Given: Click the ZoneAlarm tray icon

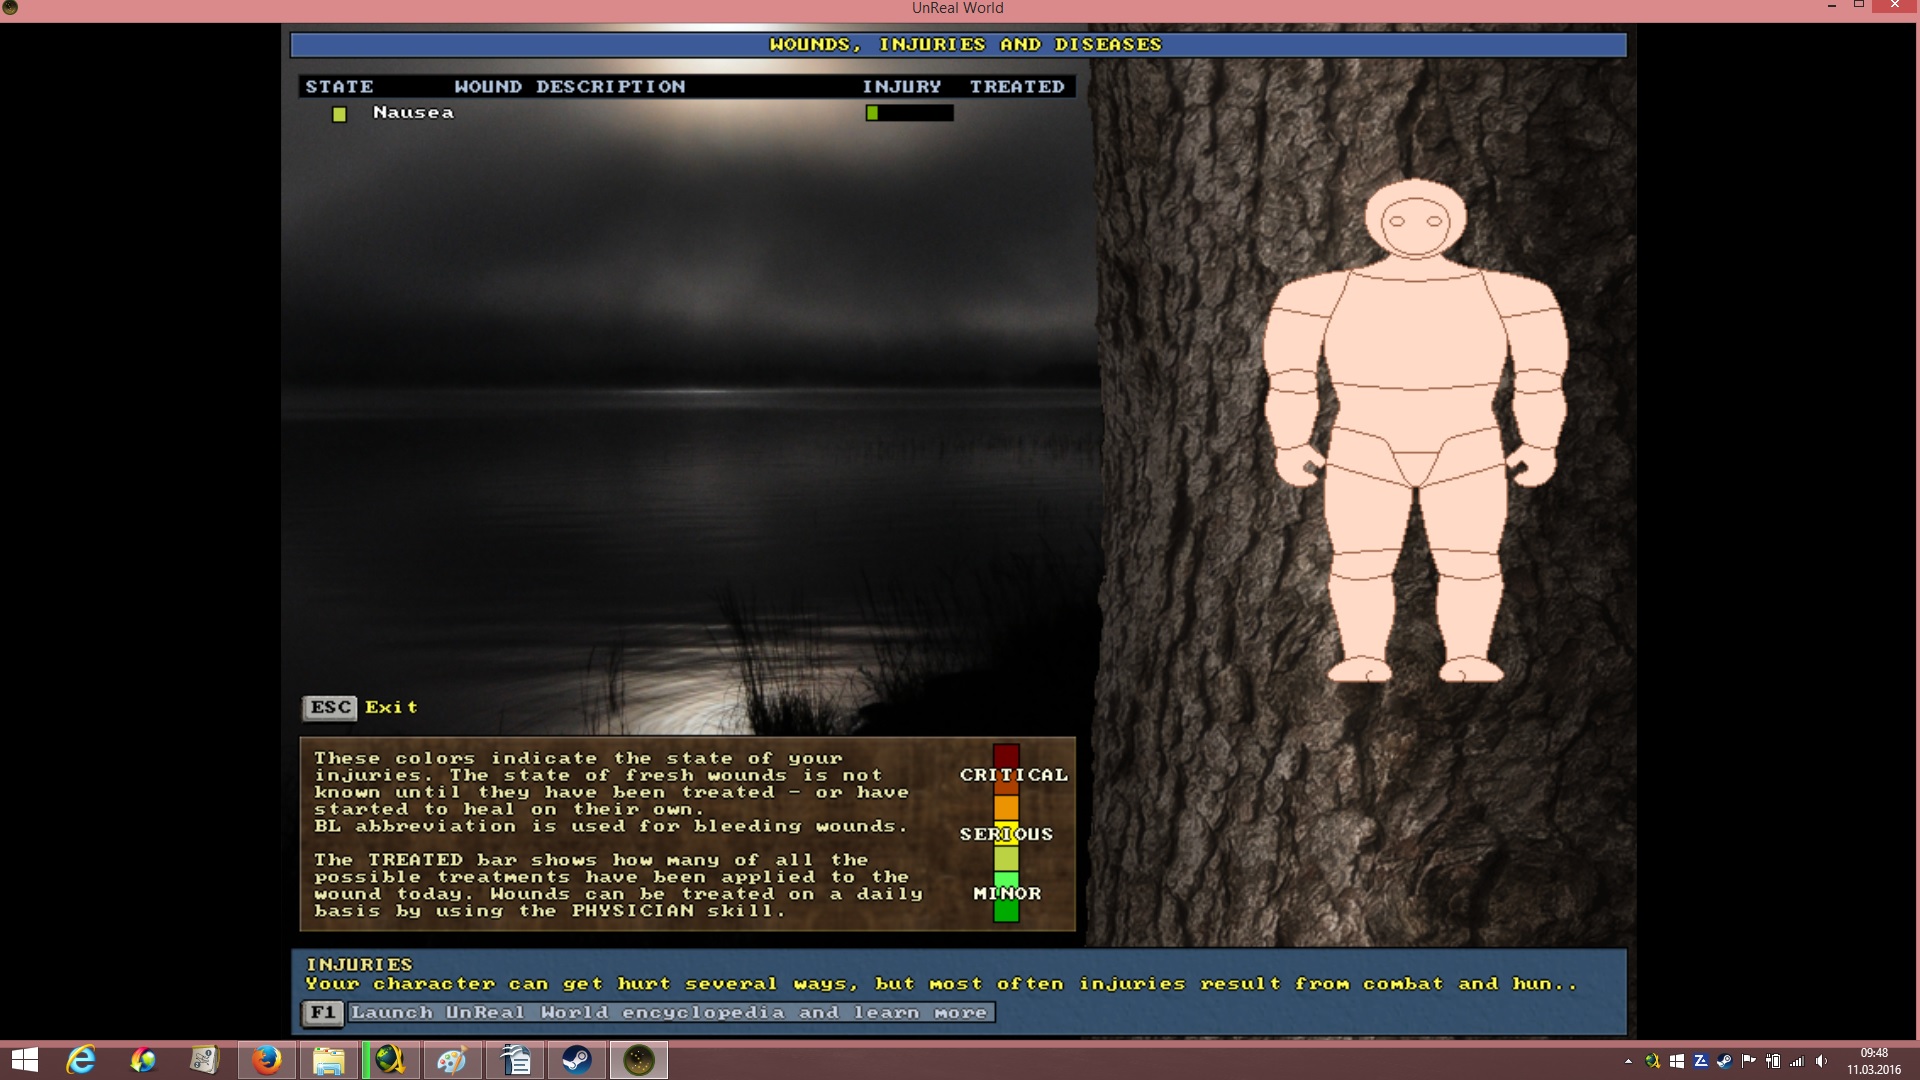Looking at the screenshot, I should coord(1700,1061).
